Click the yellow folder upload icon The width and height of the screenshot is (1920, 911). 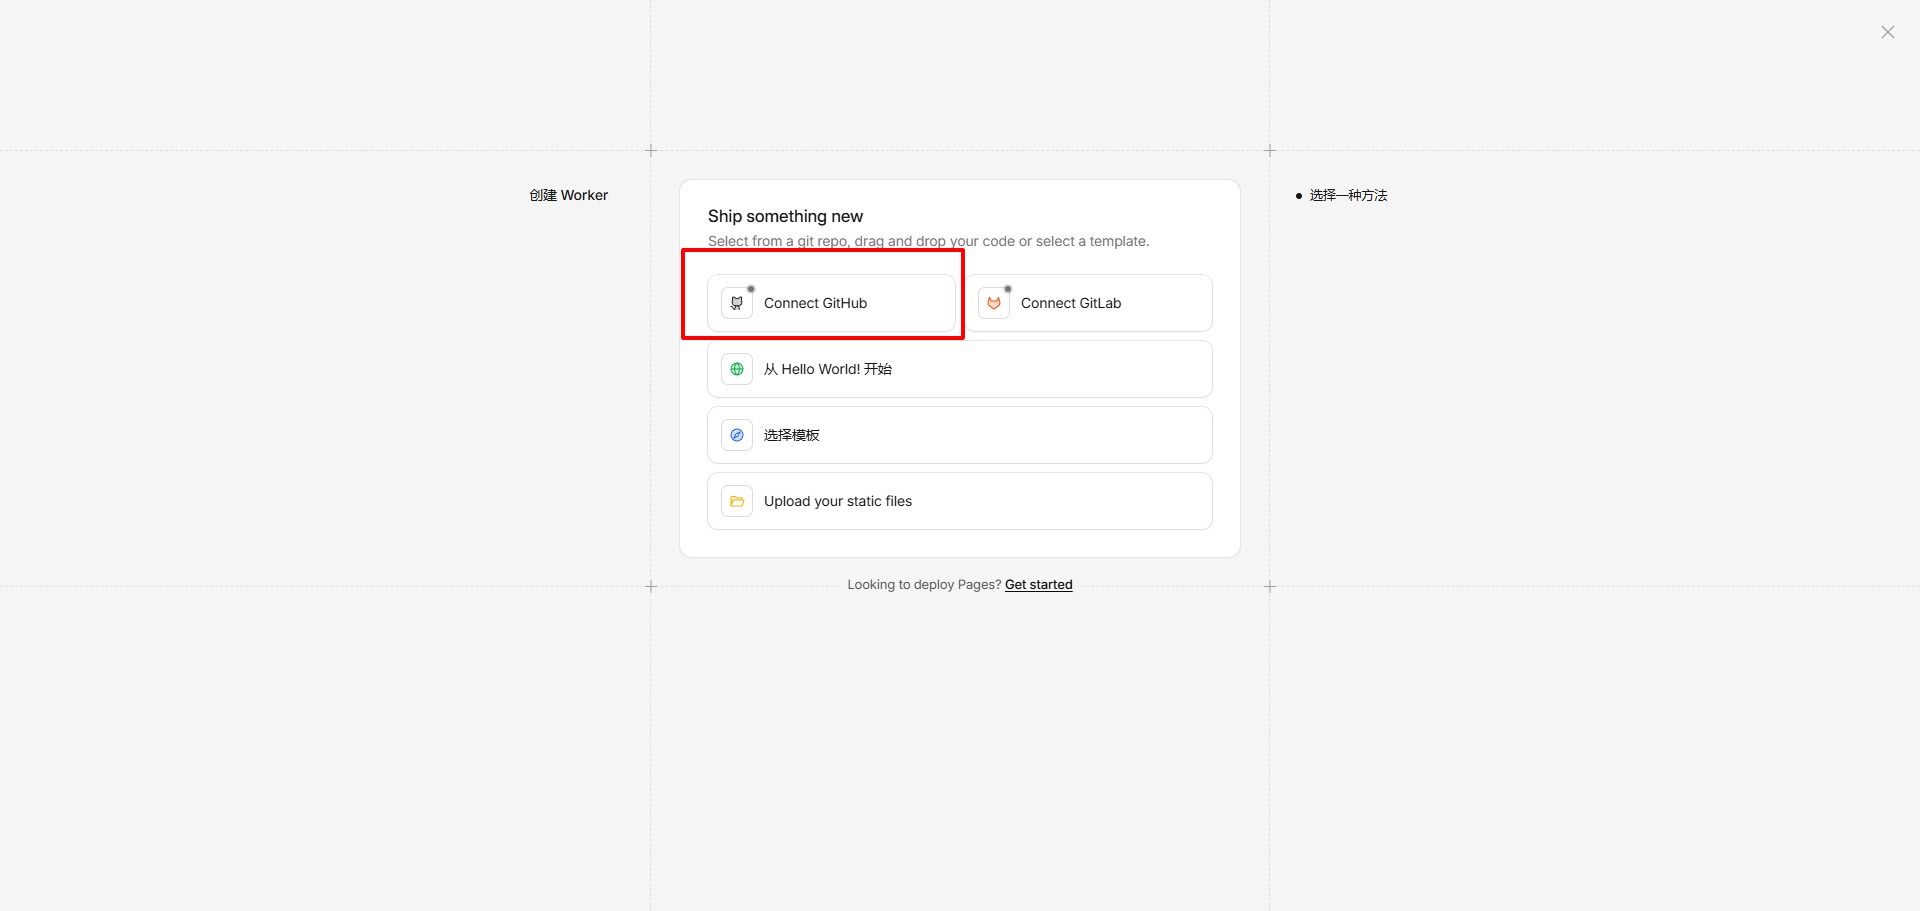[x=737, y=501]
